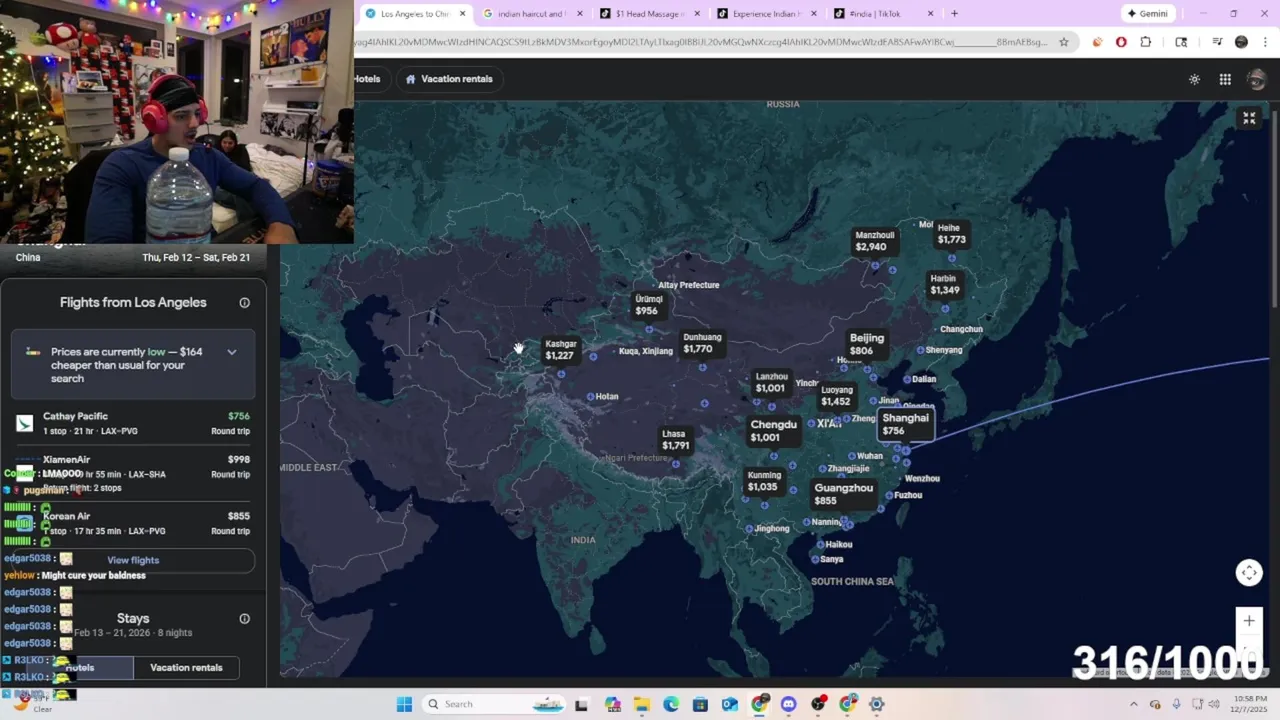
Task: Open Windows Start menu
Action: click(404, 704)
